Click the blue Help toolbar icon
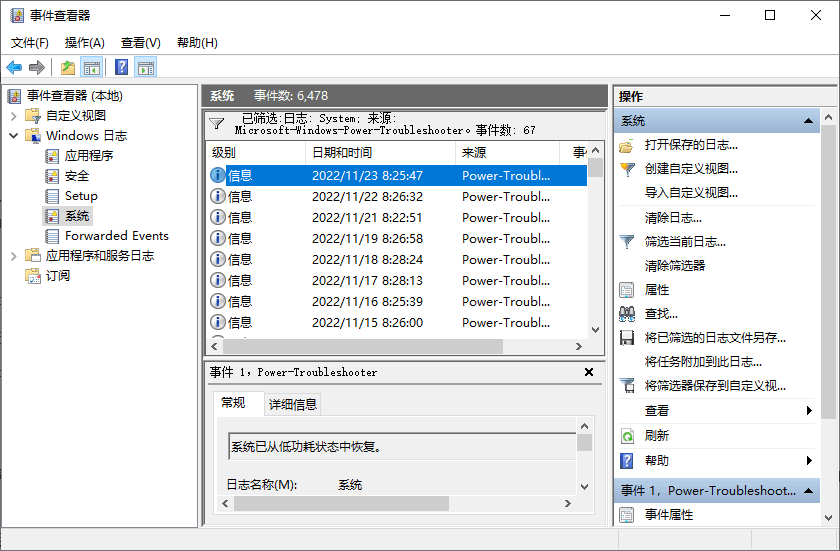The width and height of the screenshot is (840, 551). [x=122, y=67]
